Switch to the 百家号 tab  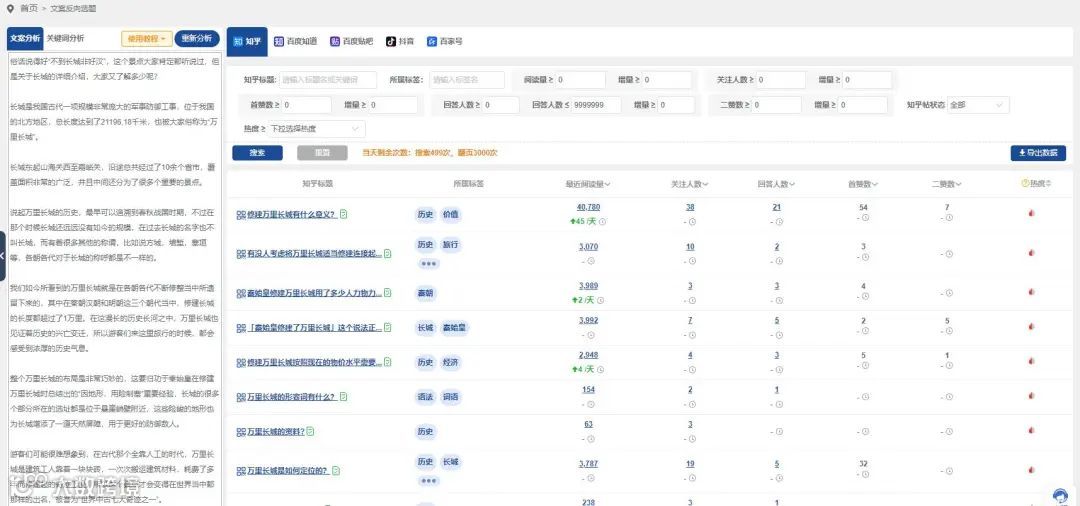[x=444, y=41]
